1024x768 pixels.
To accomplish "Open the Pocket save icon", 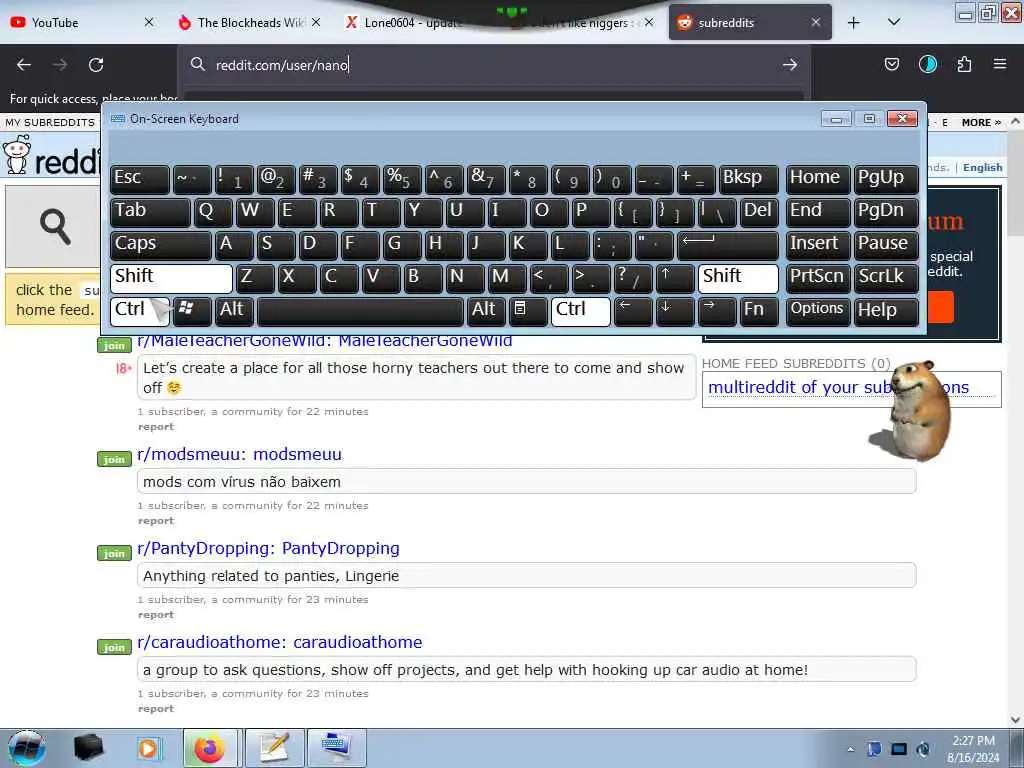I will point(891,64).
